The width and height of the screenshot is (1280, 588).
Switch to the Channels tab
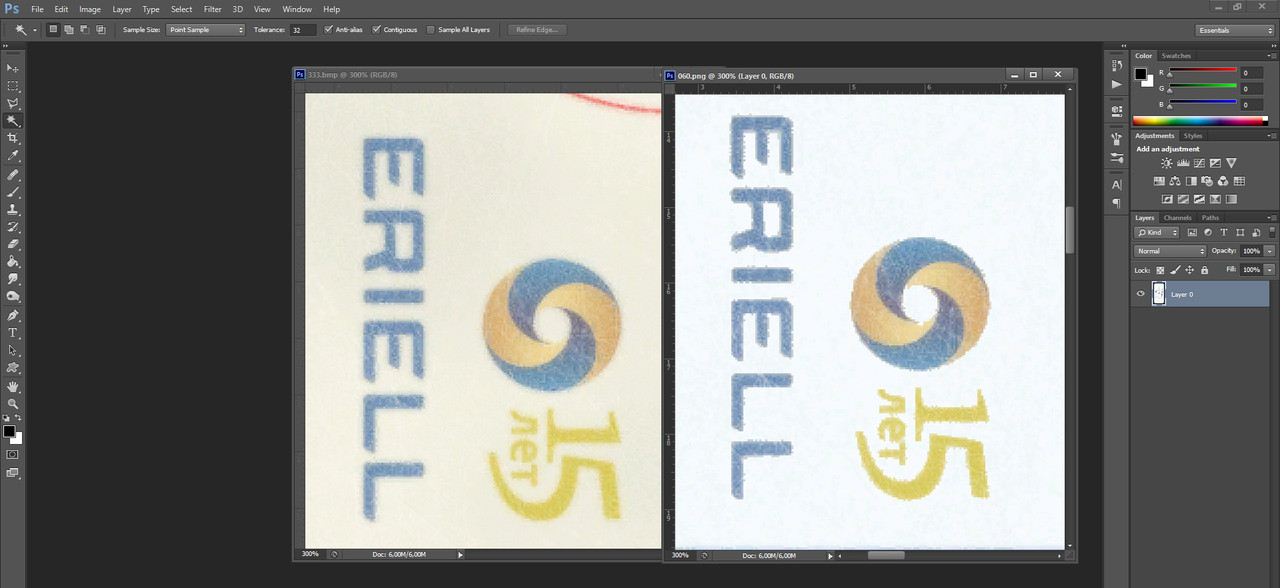pyautogui.click(x=1177, y=218)
